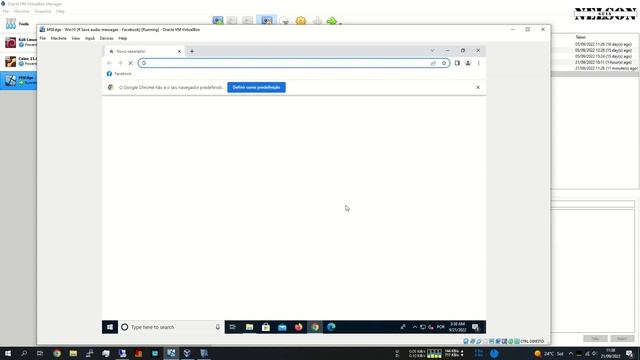Click the Reset button in snapshot panel
The height and width of the screenshot is (360, 640).
[x=622, y=339]
